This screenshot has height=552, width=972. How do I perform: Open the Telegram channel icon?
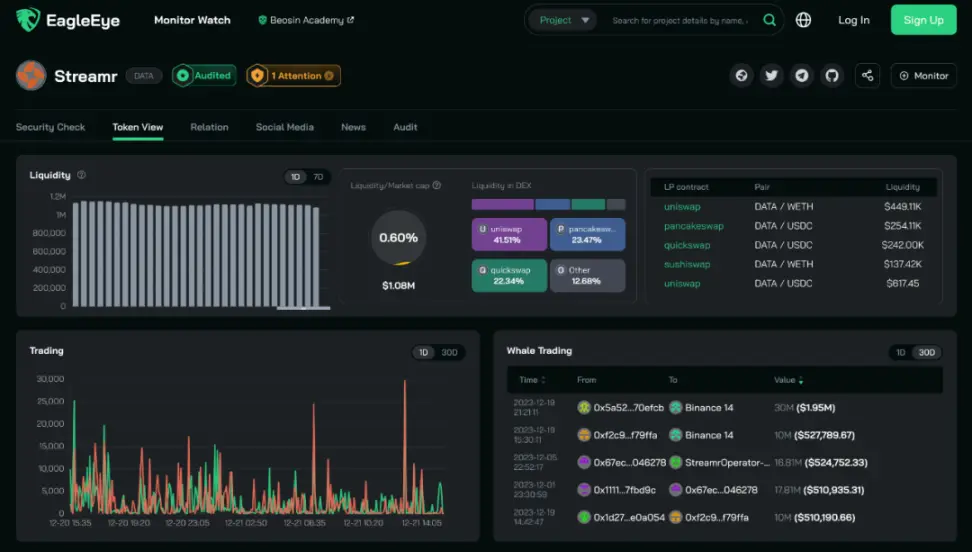click(x=802, y=76)
